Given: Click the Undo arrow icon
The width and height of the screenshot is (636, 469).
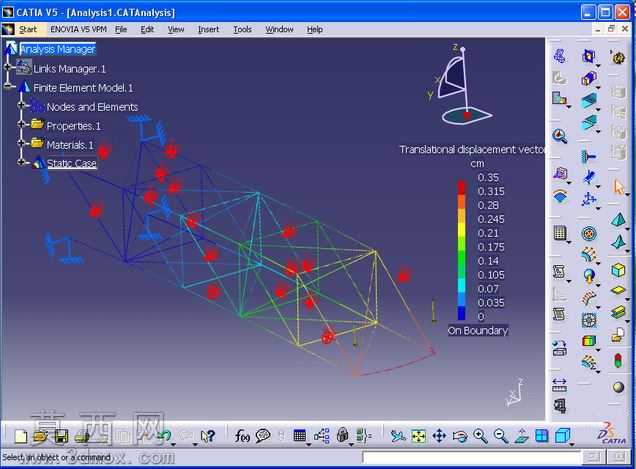Looking at the screenshot, I should tap(164, 436).
